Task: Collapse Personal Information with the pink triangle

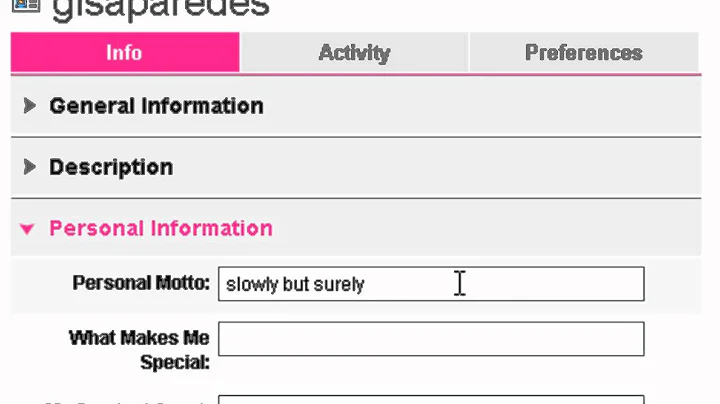Action: point(27,229)
